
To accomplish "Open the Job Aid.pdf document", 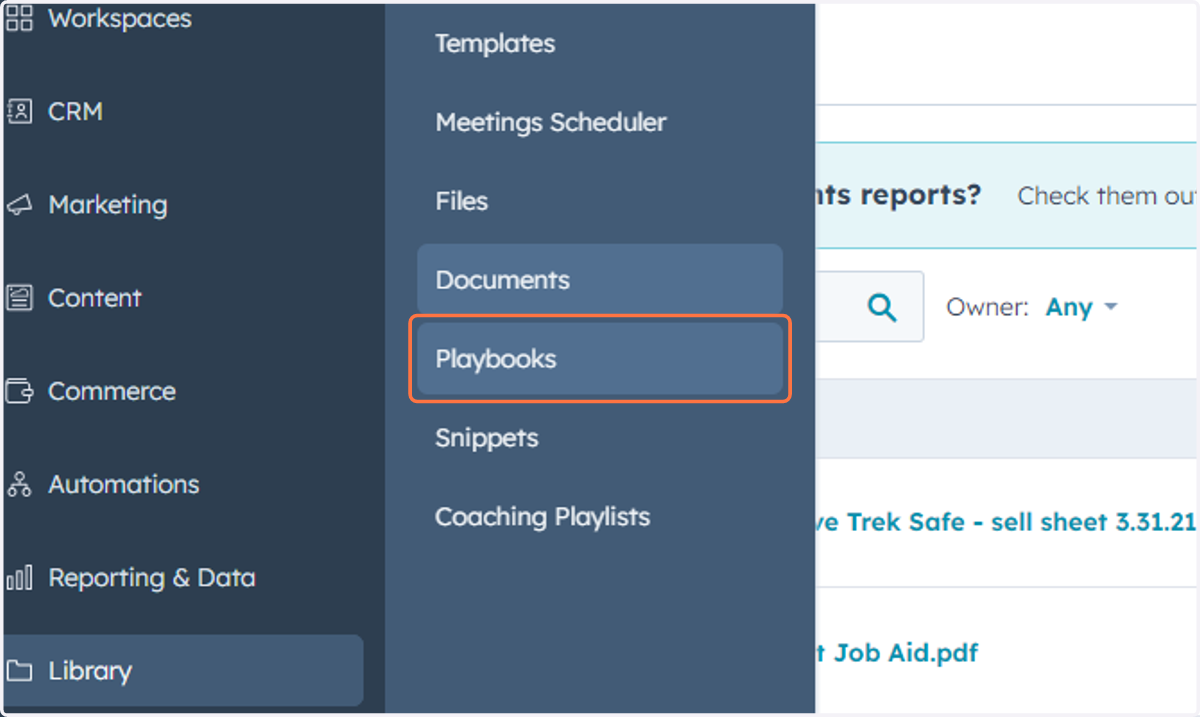I will tap(897, 653).
